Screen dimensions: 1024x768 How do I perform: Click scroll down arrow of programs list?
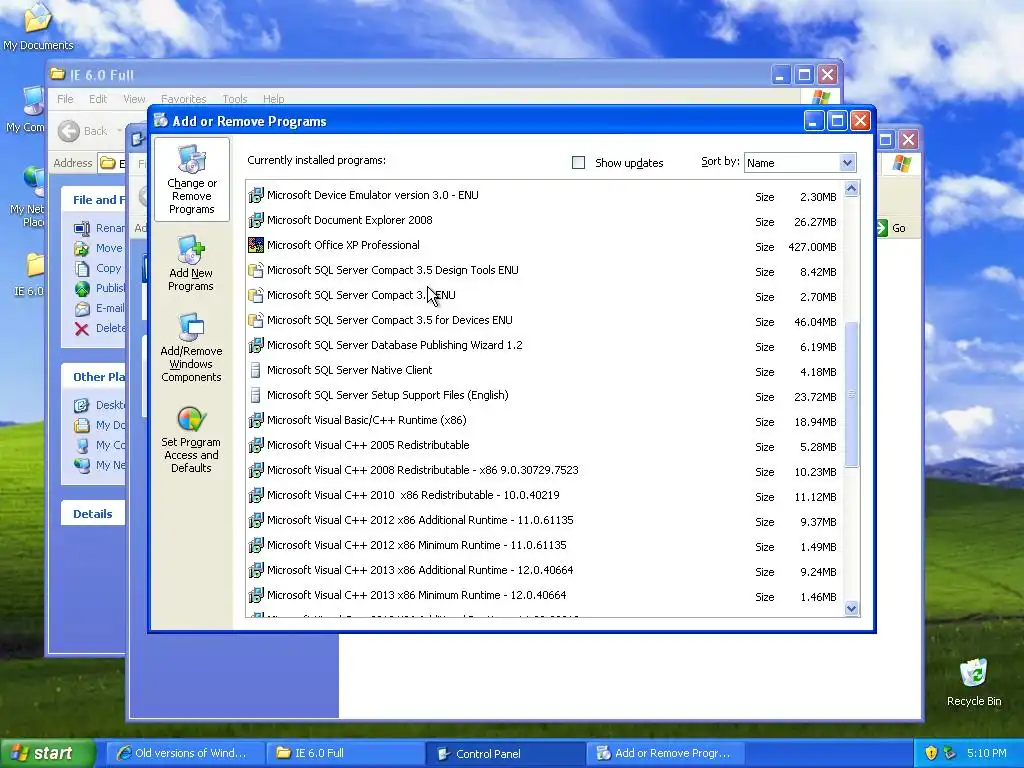pyautogui.click(x=851, y=609)
